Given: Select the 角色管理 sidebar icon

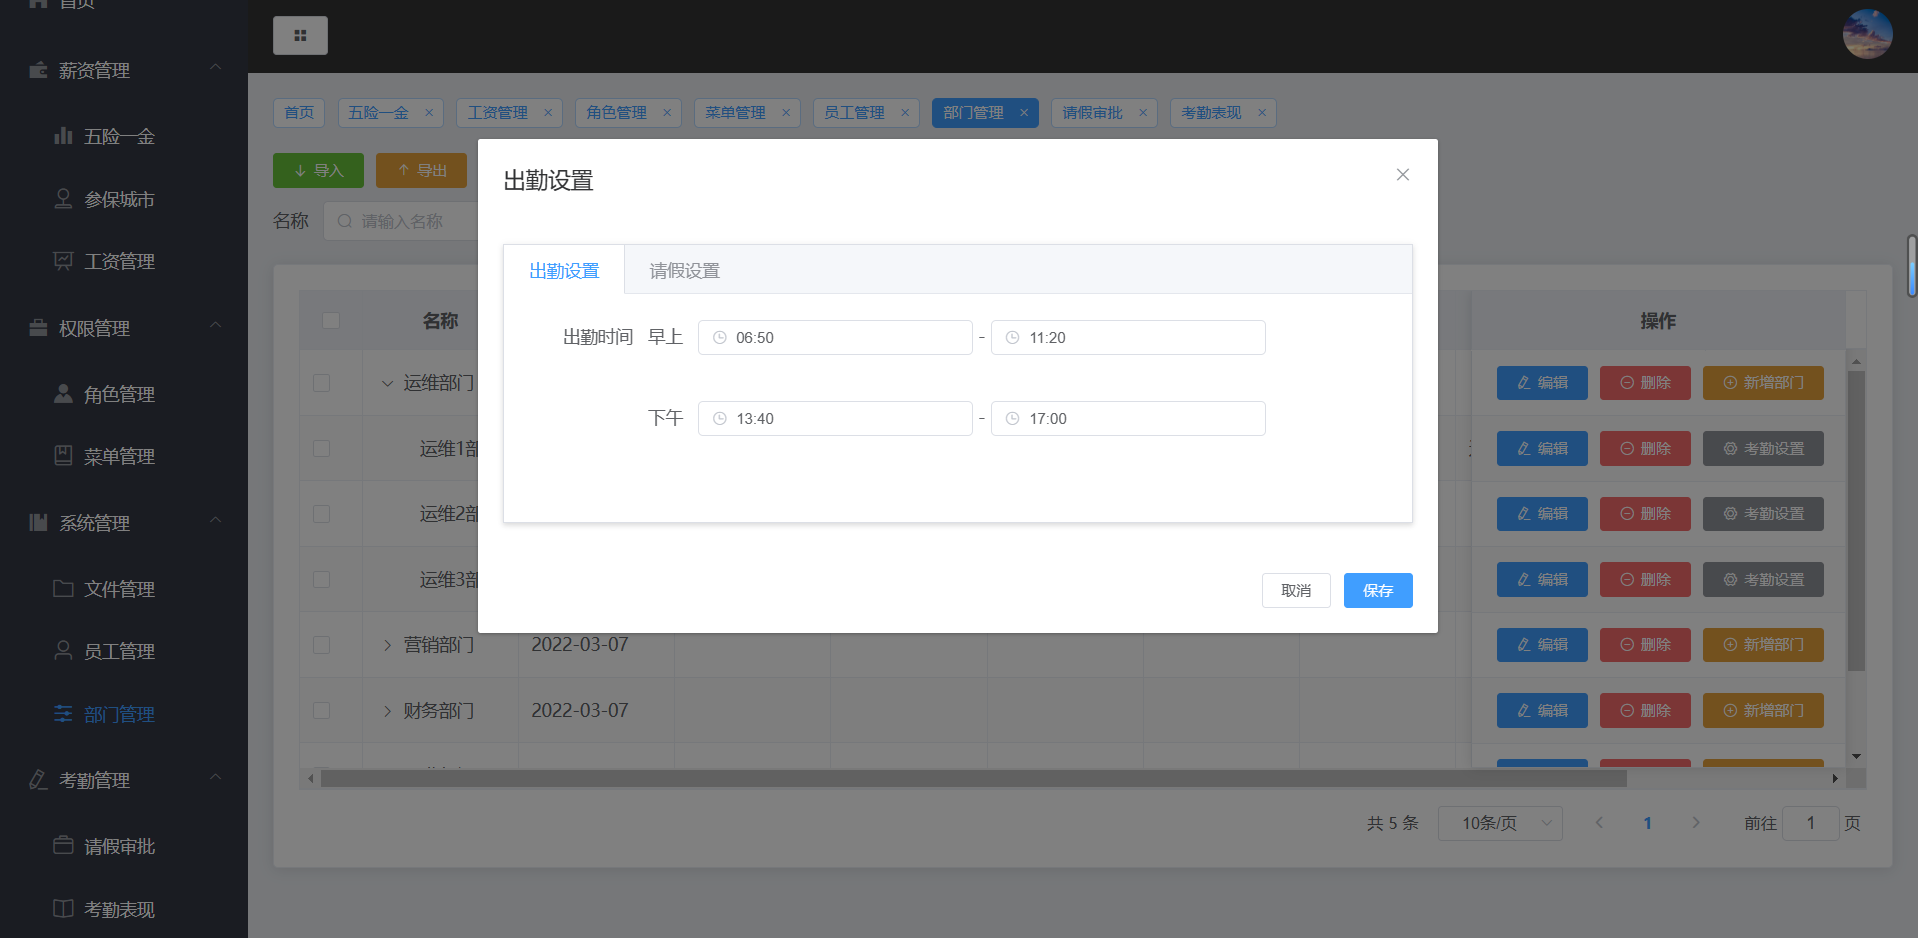Looking at the screenshot, I should [63, 393].
